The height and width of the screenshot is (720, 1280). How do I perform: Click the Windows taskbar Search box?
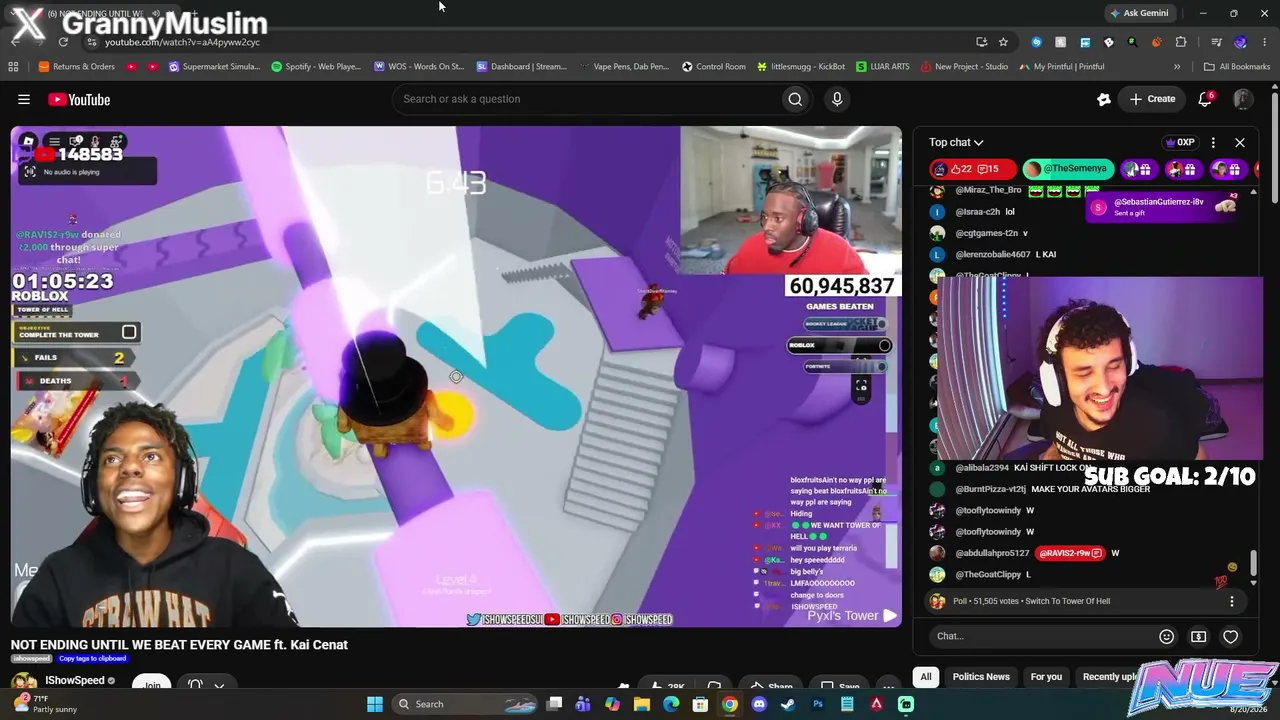point(466,704)
